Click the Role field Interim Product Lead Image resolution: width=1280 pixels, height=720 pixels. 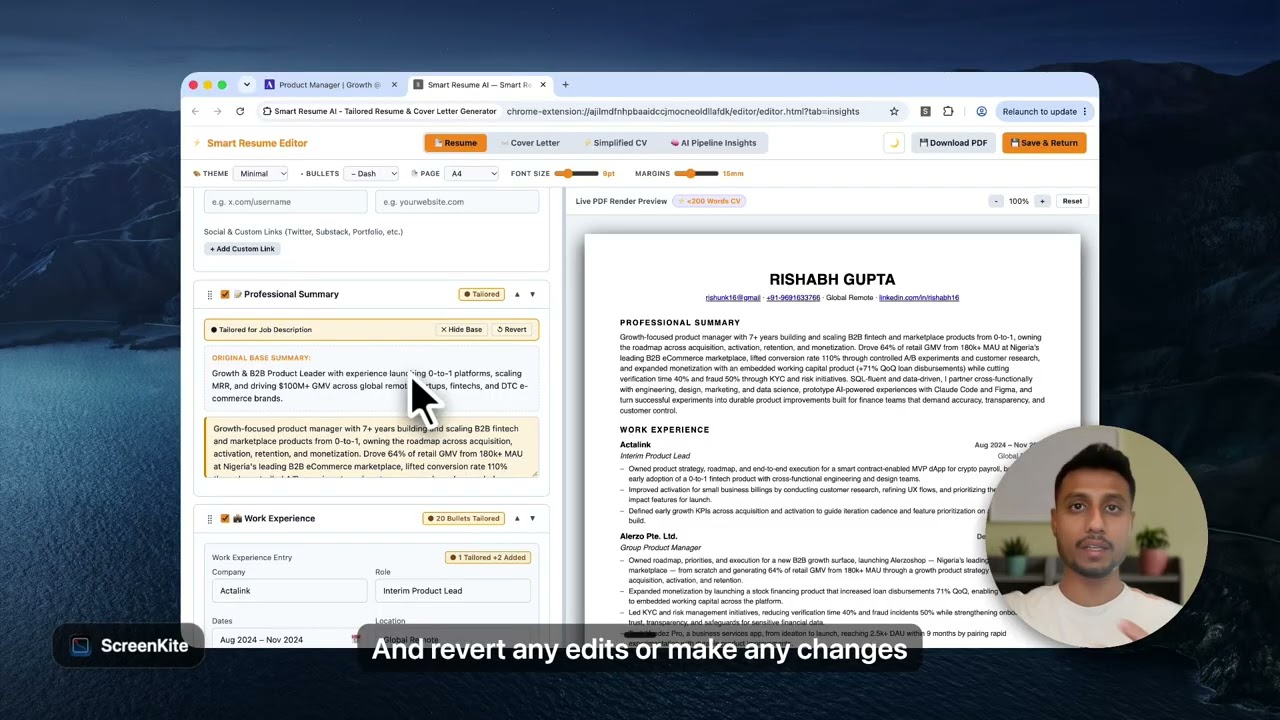coord(453,591)
